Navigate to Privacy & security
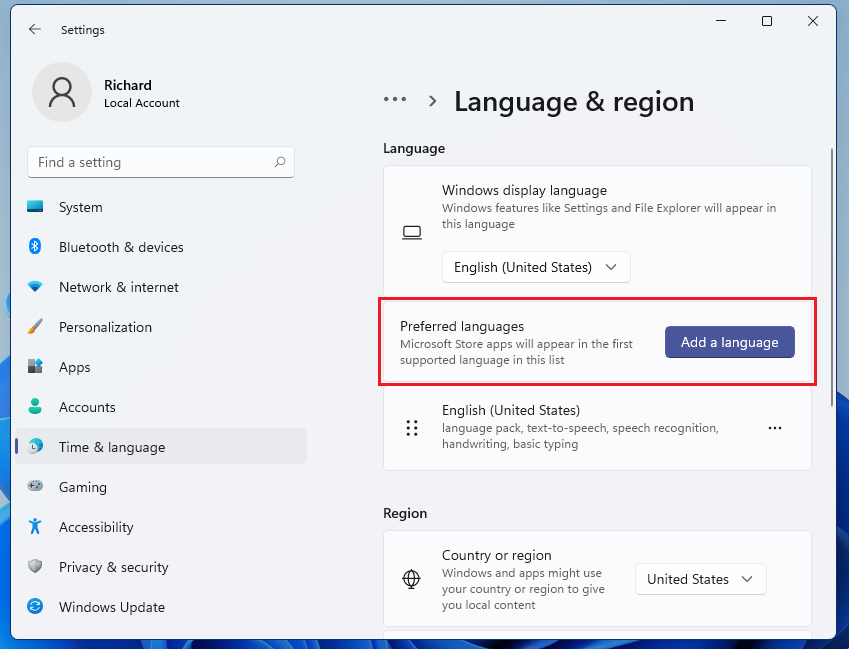The image size is (849, 649). (113, 567)
